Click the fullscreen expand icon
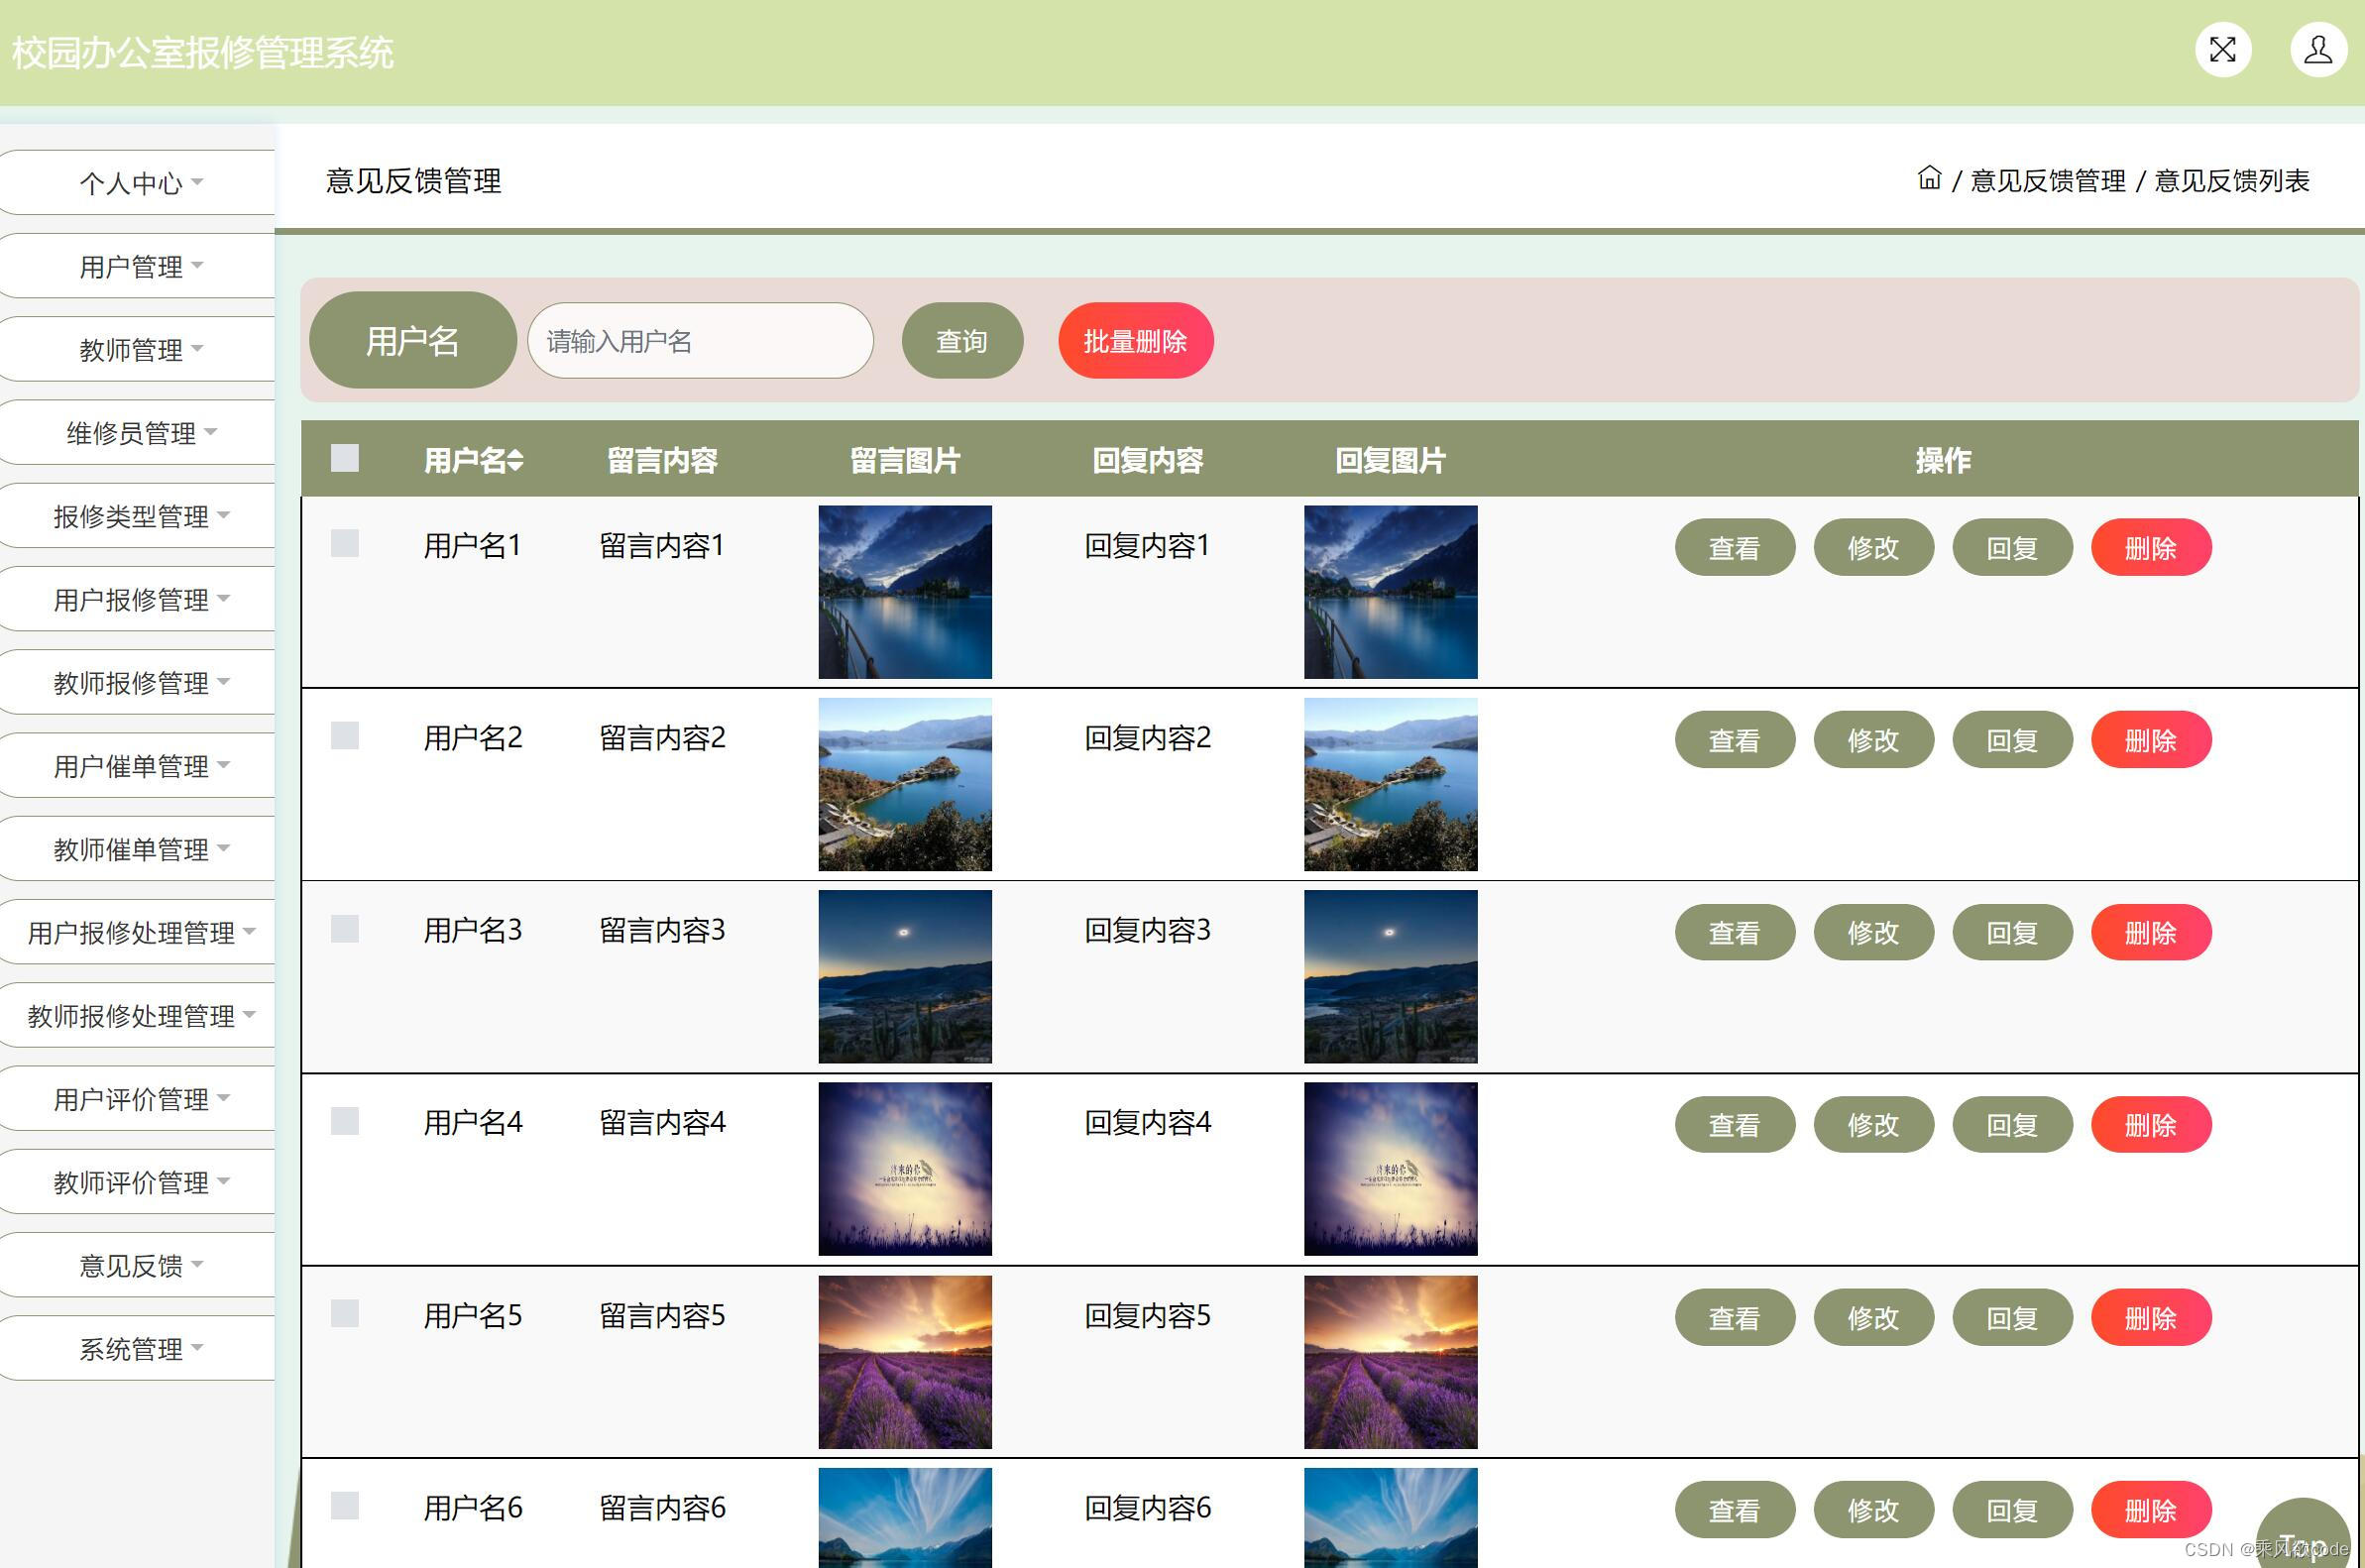The height and width of the screenshot is (1568, 2365). [2222, 48]
